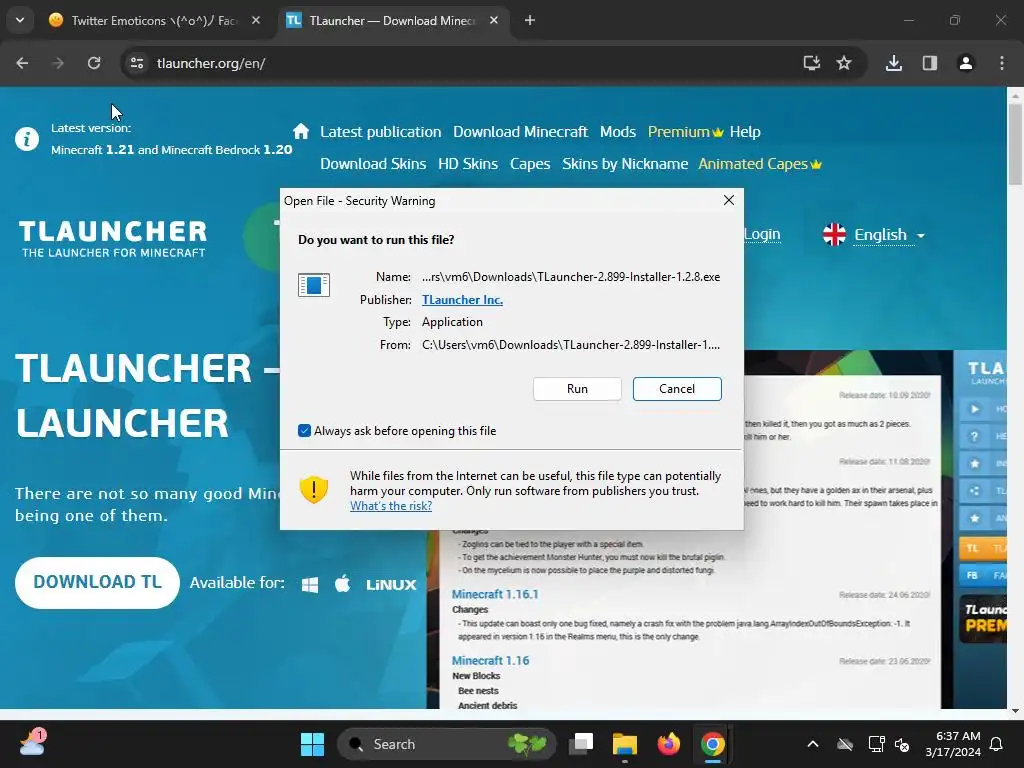1024x768 pixels.
Task: Close the Twitter Emoticons tab
Action: [x=256, y=20]
